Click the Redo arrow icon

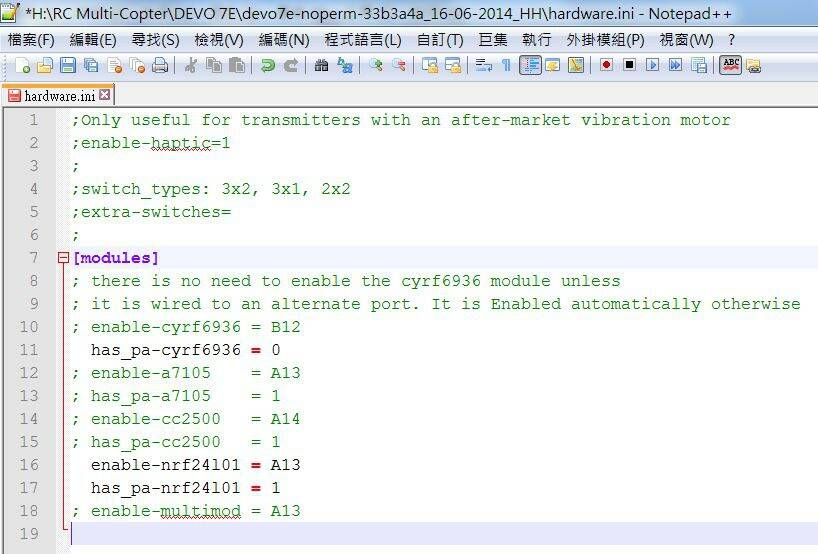[291, 65]
